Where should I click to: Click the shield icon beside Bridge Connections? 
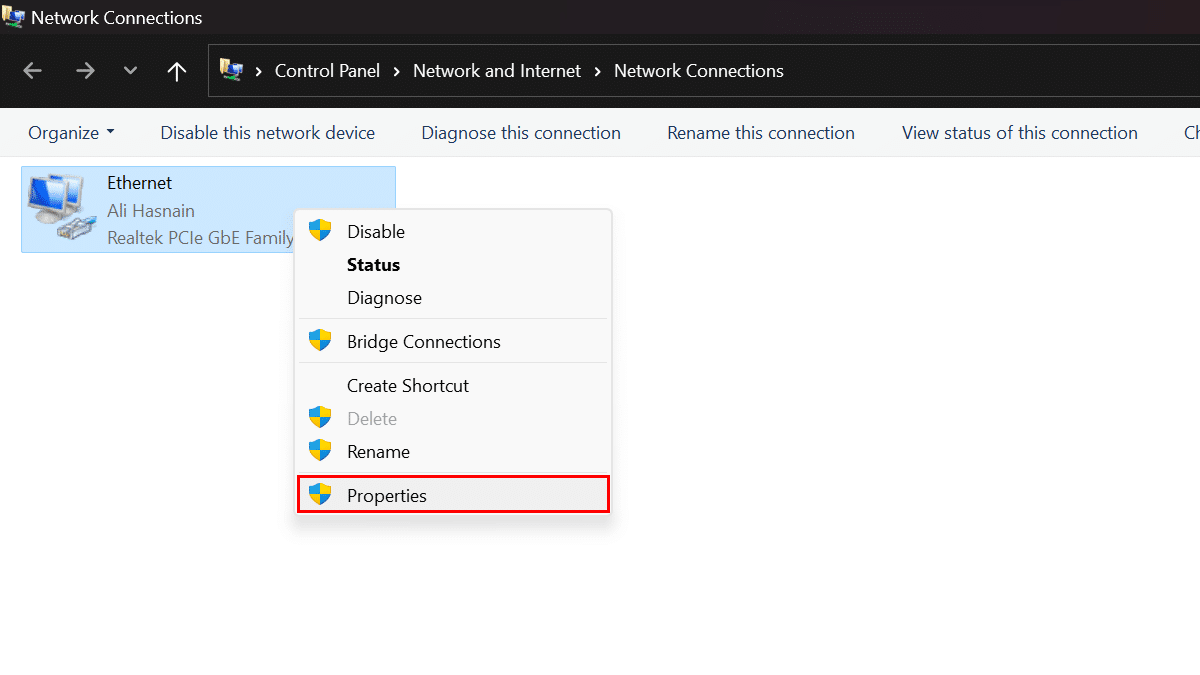[320, 341]
